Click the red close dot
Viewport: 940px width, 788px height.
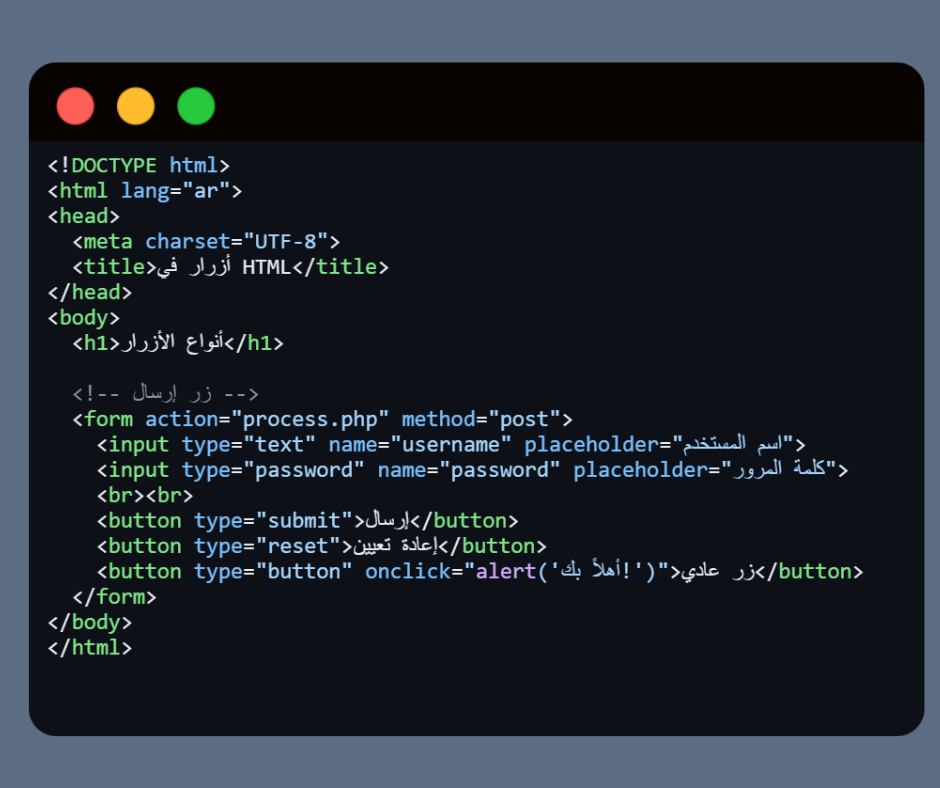tap(75, 106)
